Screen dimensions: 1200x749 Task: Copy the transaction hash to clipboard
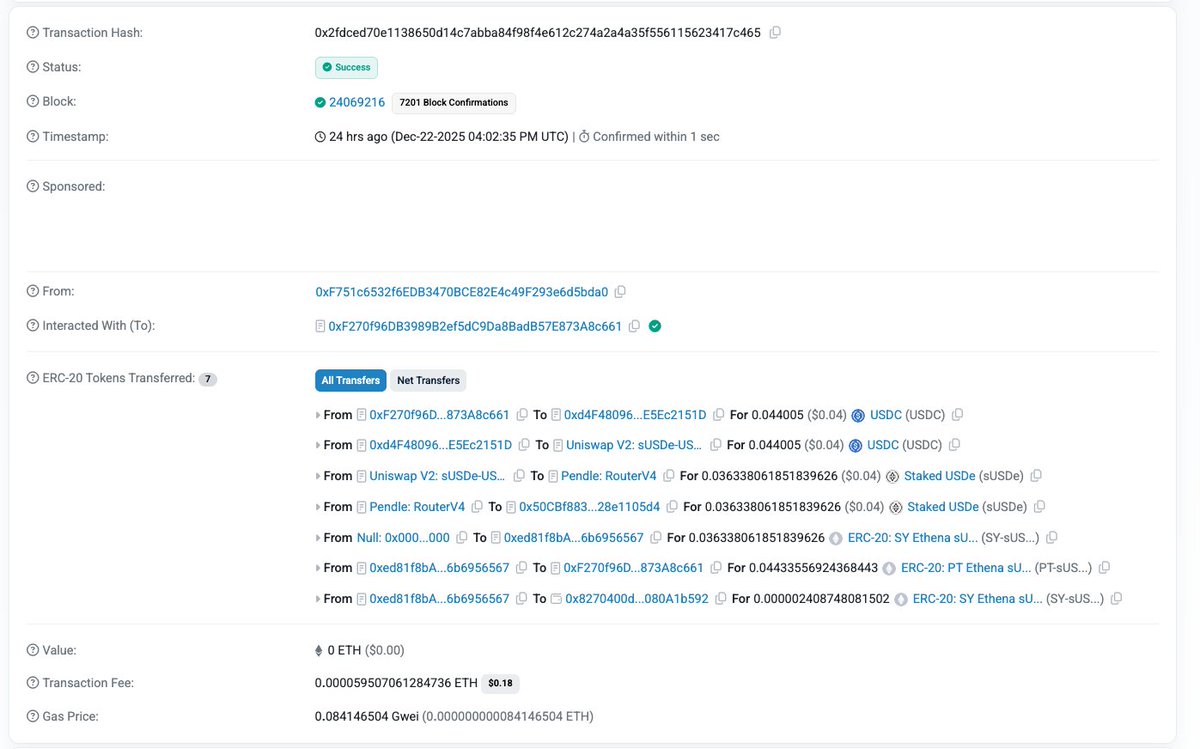click(x=775, y=33)
